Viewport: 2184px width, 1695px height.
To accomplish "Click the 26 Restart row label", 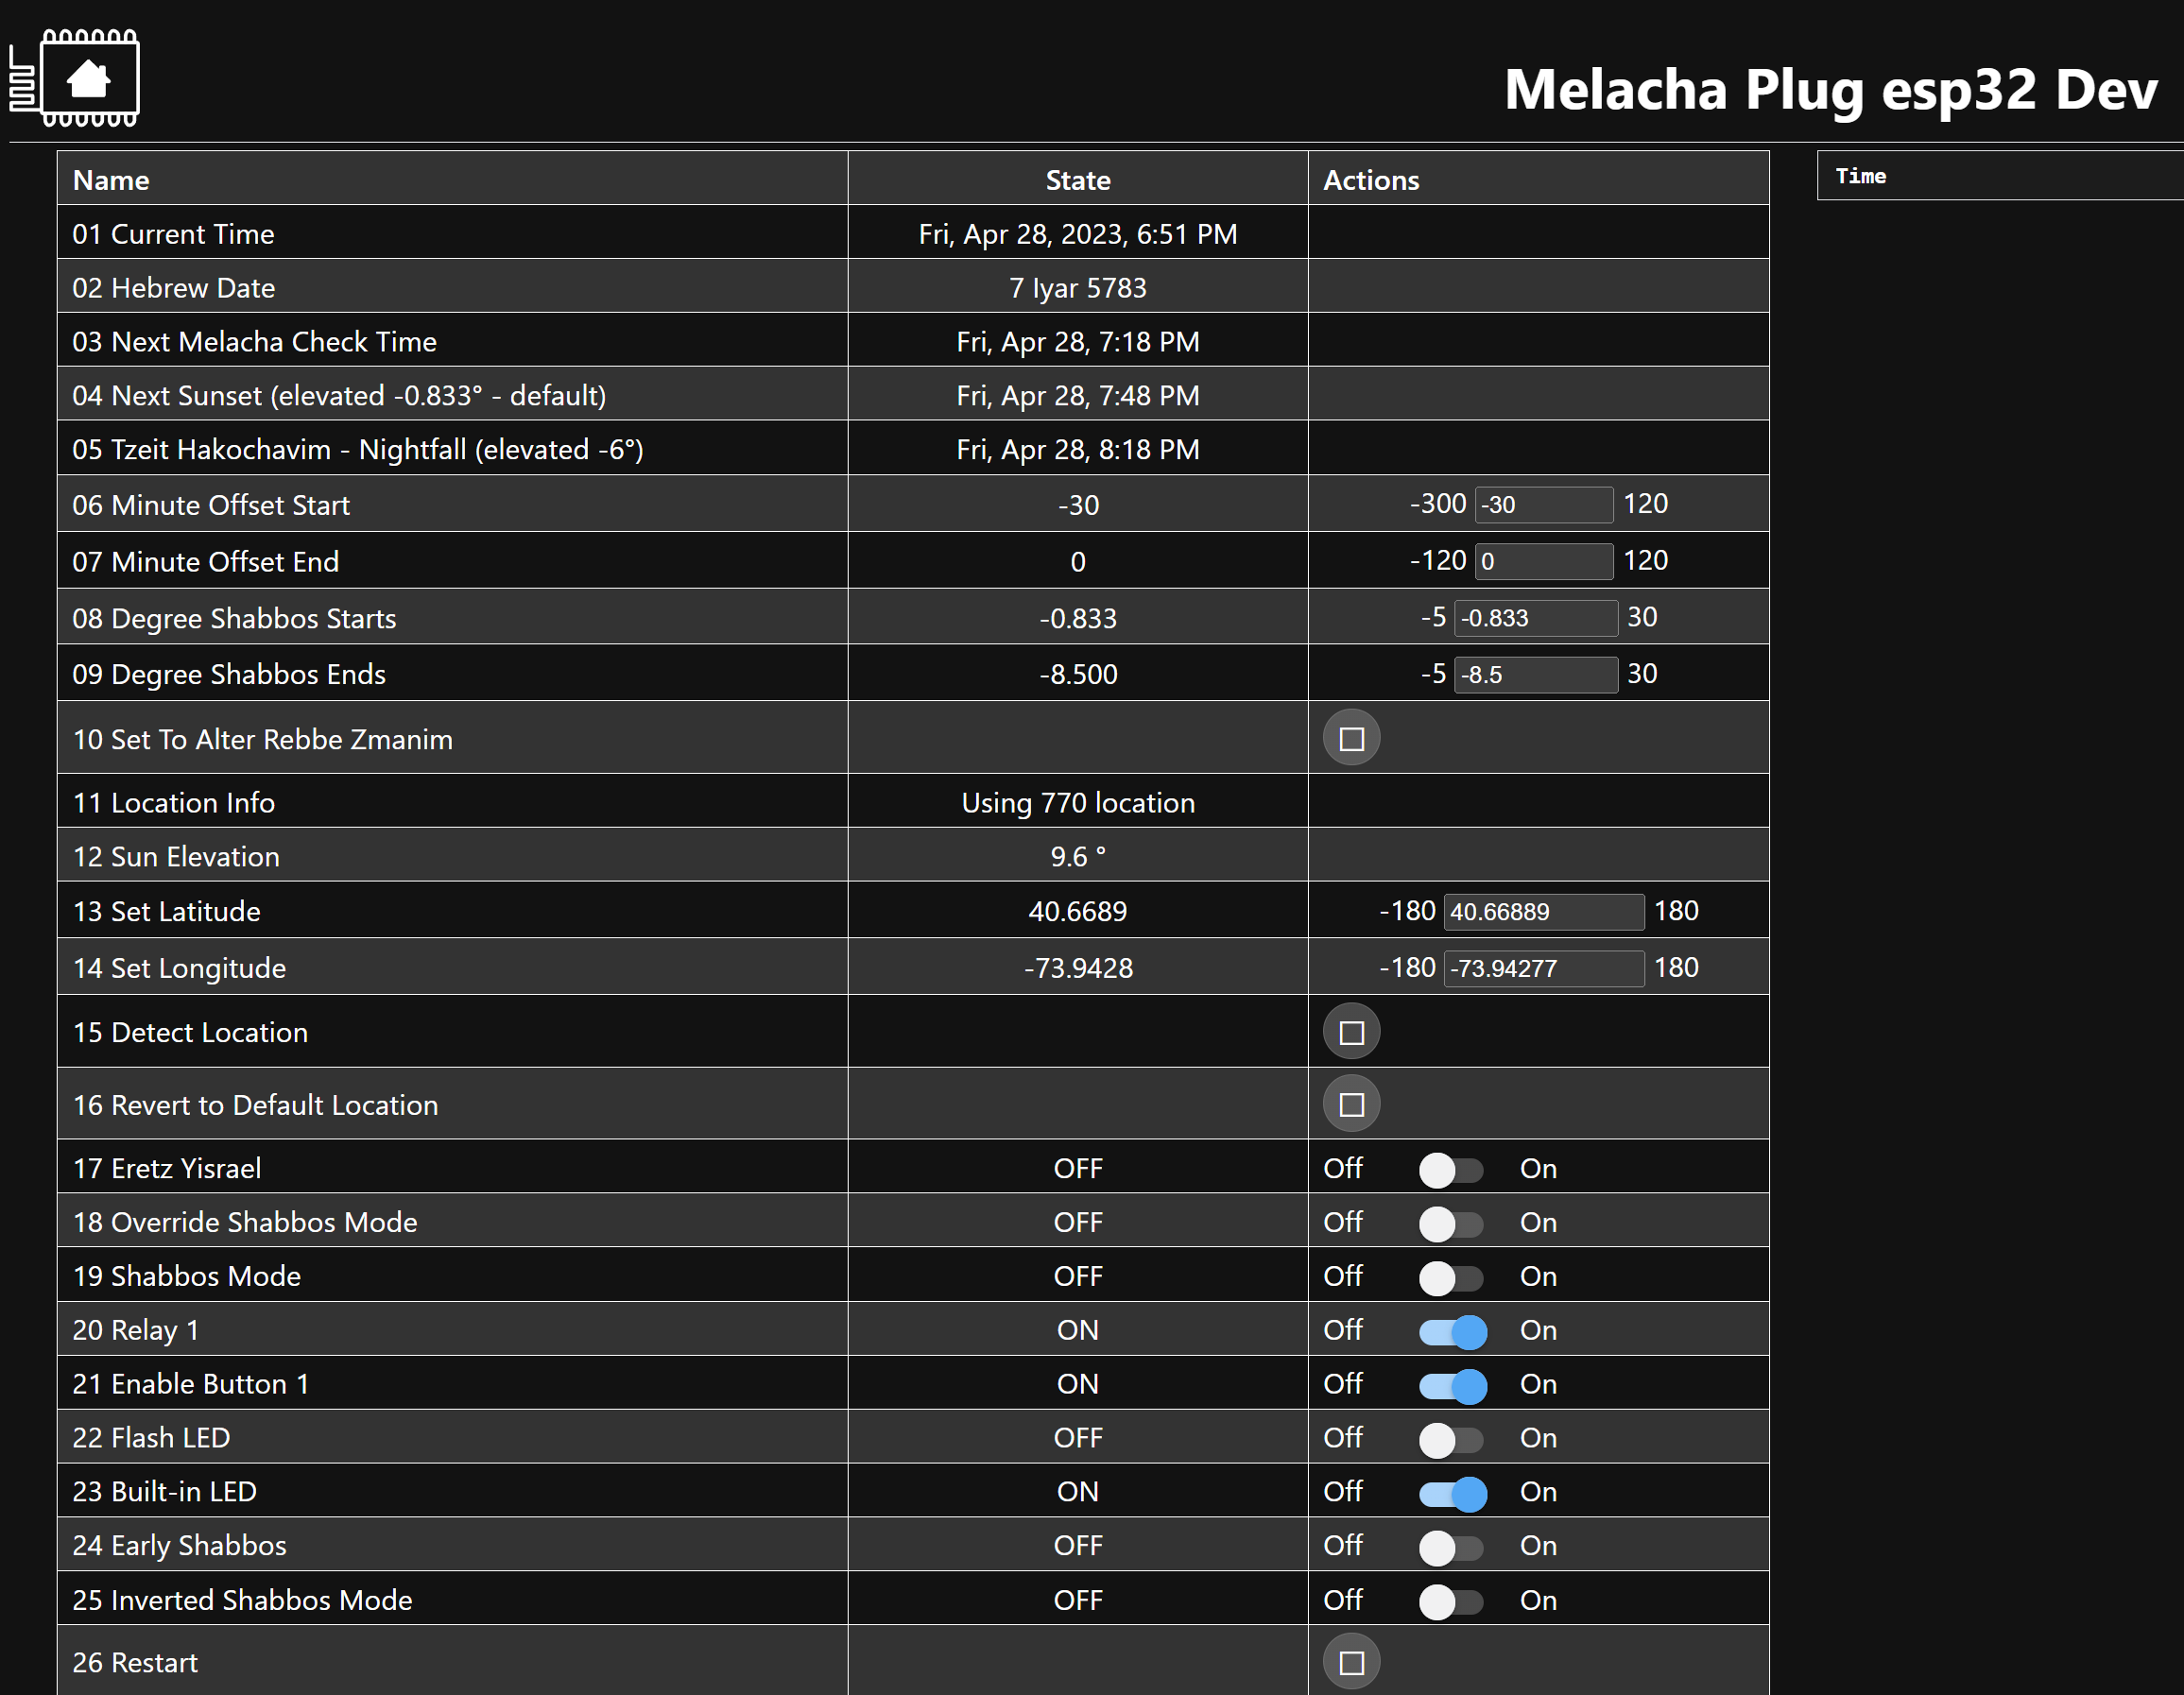I will click(135, 1663).
